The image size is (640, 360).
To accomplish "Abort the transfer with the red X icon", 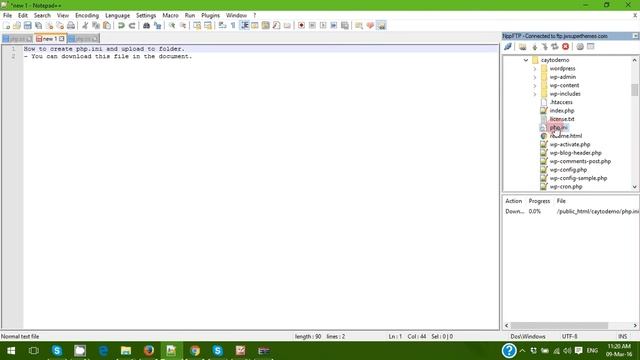I will point(565,47).
